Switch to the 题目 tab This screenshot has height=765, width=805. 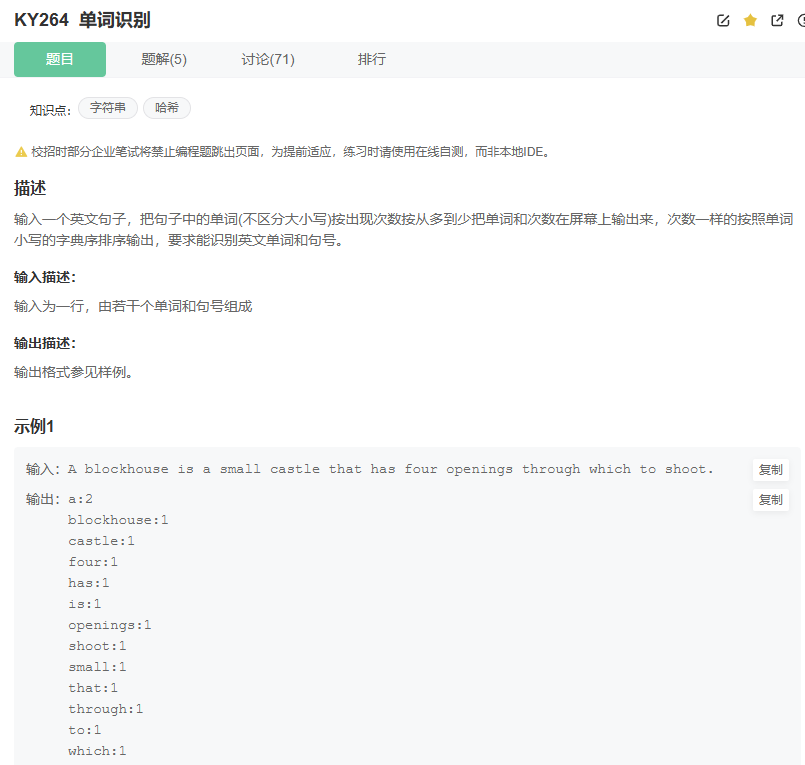pos(60,60)
